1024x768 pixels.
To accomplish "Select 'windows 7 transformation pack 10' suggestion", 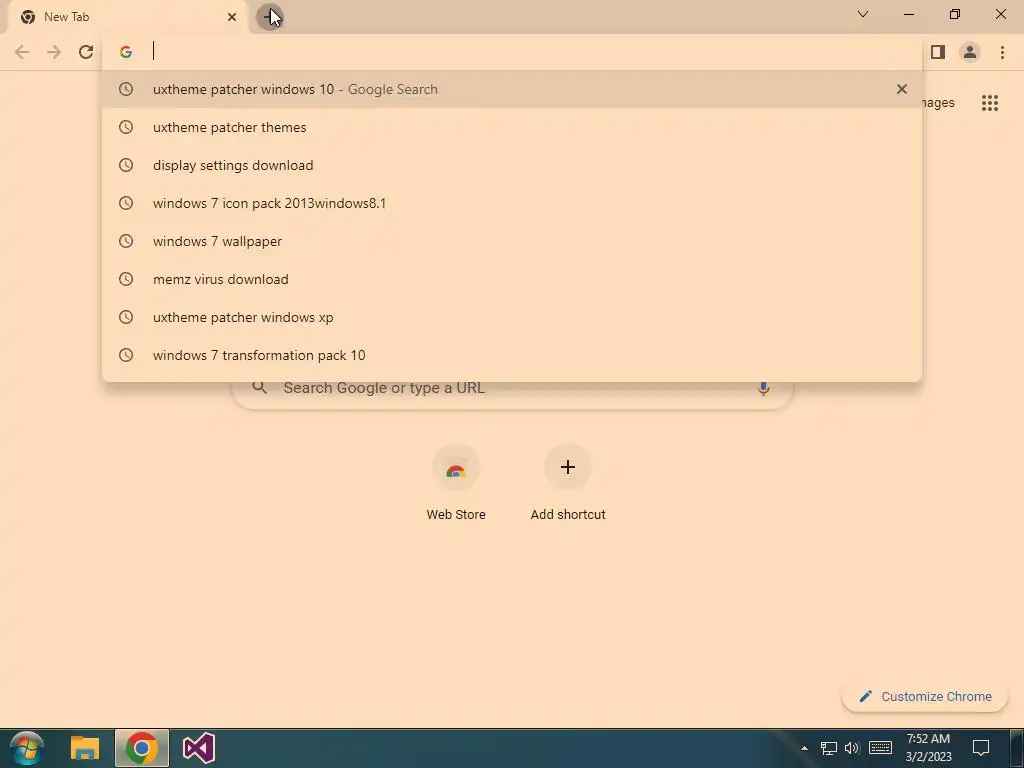I will click(512, 355).
